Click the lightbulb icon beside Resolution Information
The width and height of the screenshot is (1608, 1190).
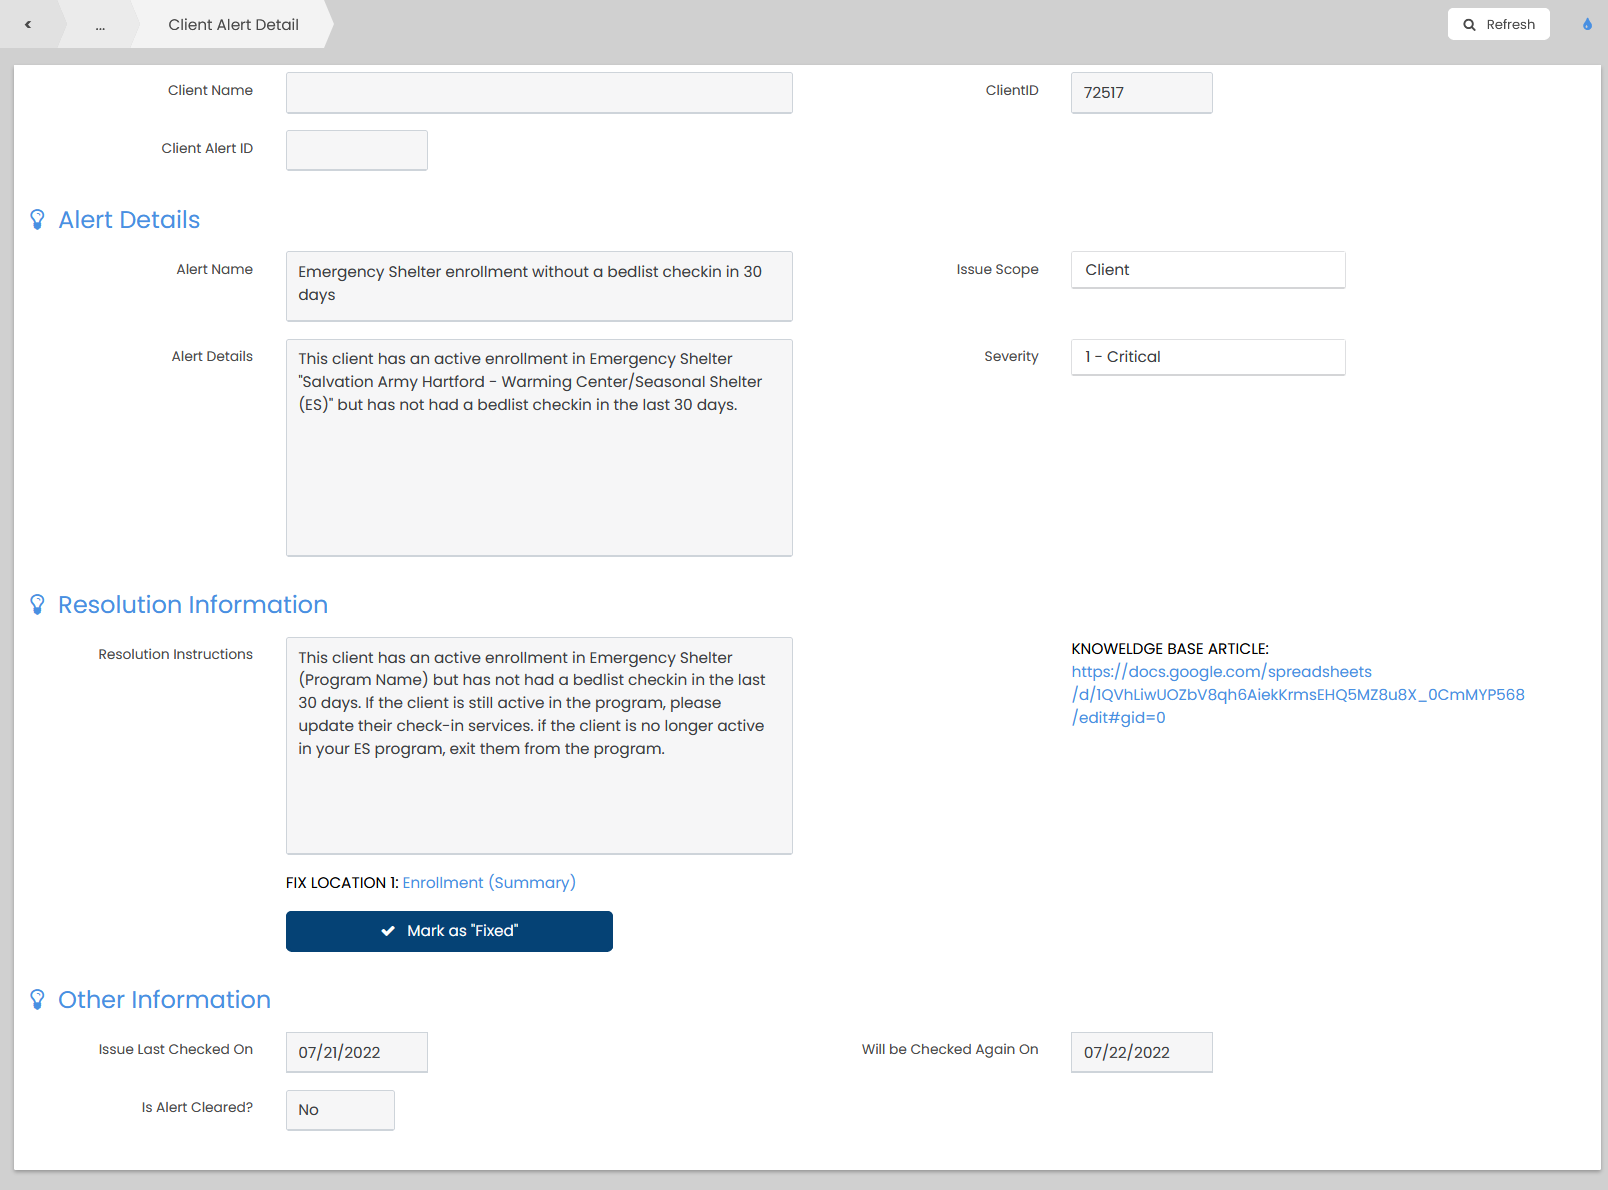[37, 605]
